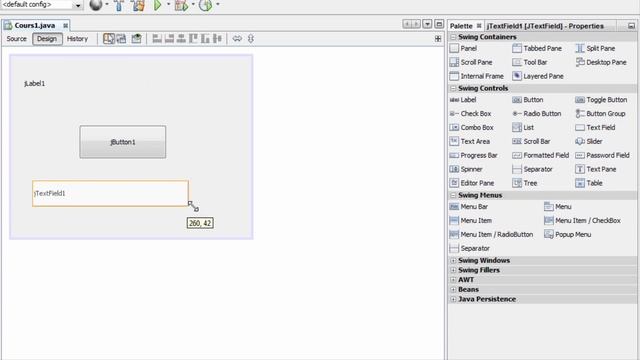Screen dimensions: 640x360
Task: Select Tabbed Pane palette item
Action: (x=537, y=48)
